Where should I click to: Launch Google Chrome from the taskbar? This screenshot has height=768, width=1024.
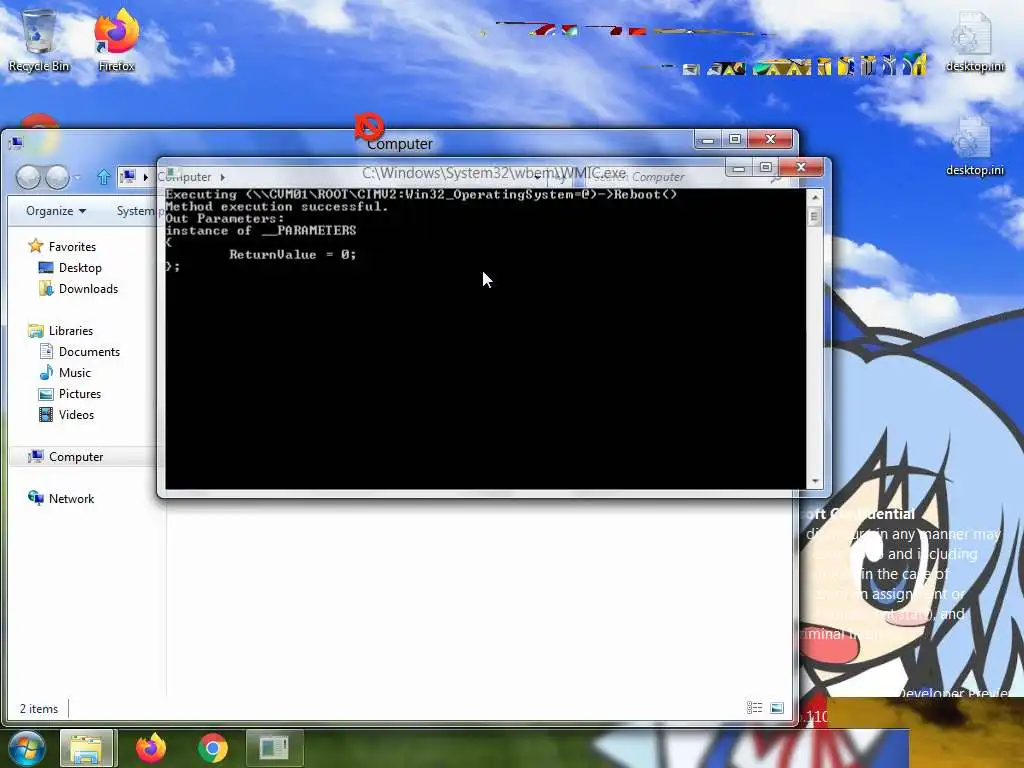click(x=213, y=748)
